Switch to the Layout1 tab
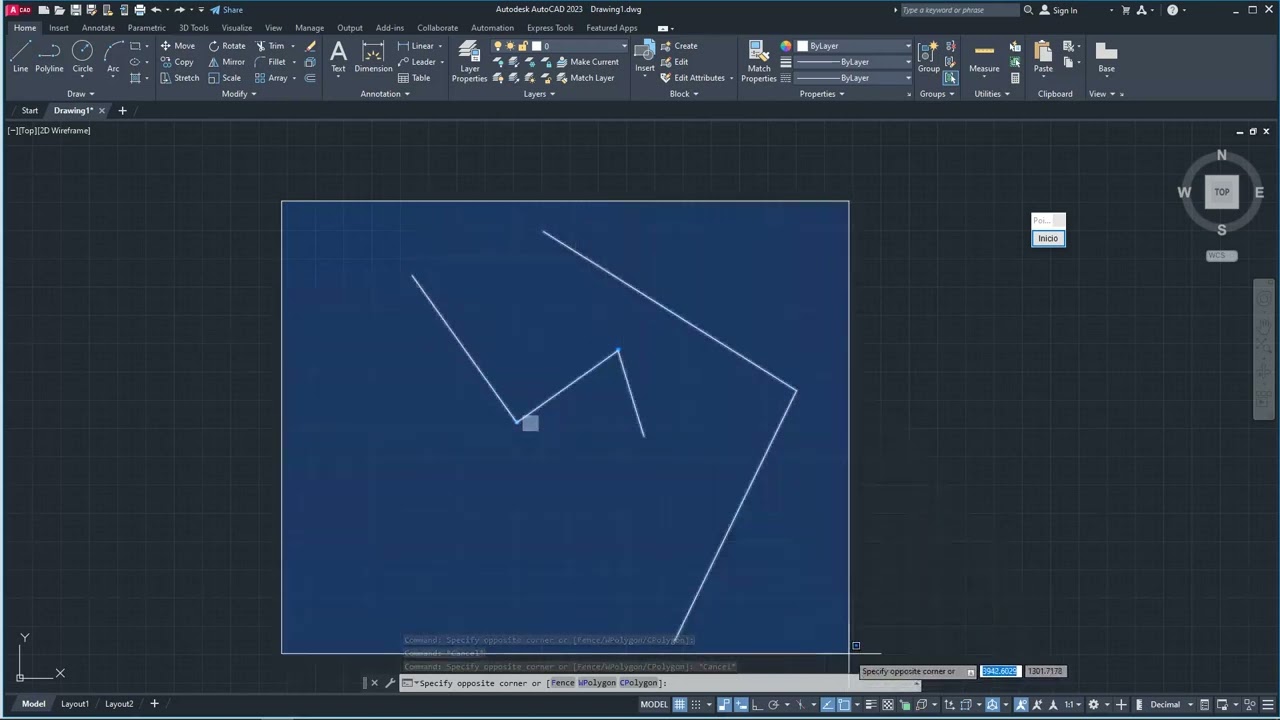 pos(75,704)
